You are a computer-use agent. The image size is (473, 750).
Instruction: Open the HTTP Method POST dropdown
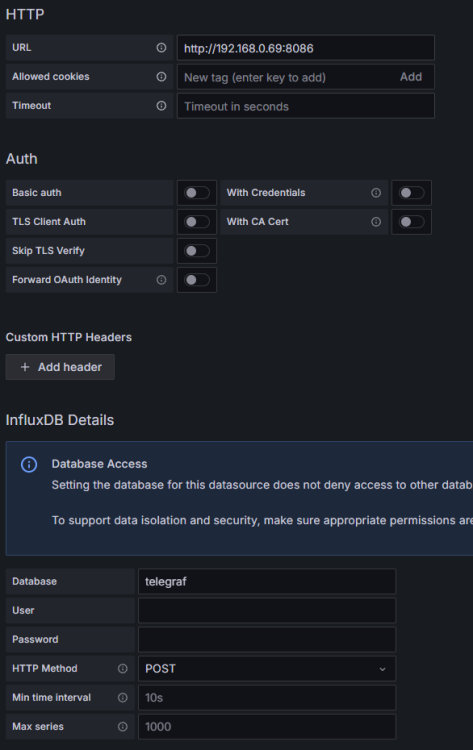[x=267, y=669]
